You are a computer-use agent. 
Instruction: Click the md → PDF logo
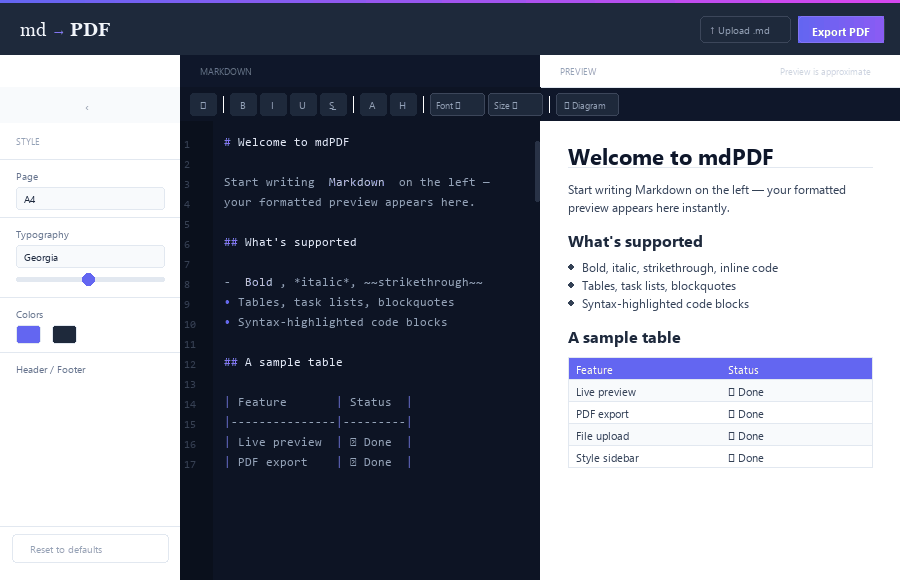coord(63,29)
